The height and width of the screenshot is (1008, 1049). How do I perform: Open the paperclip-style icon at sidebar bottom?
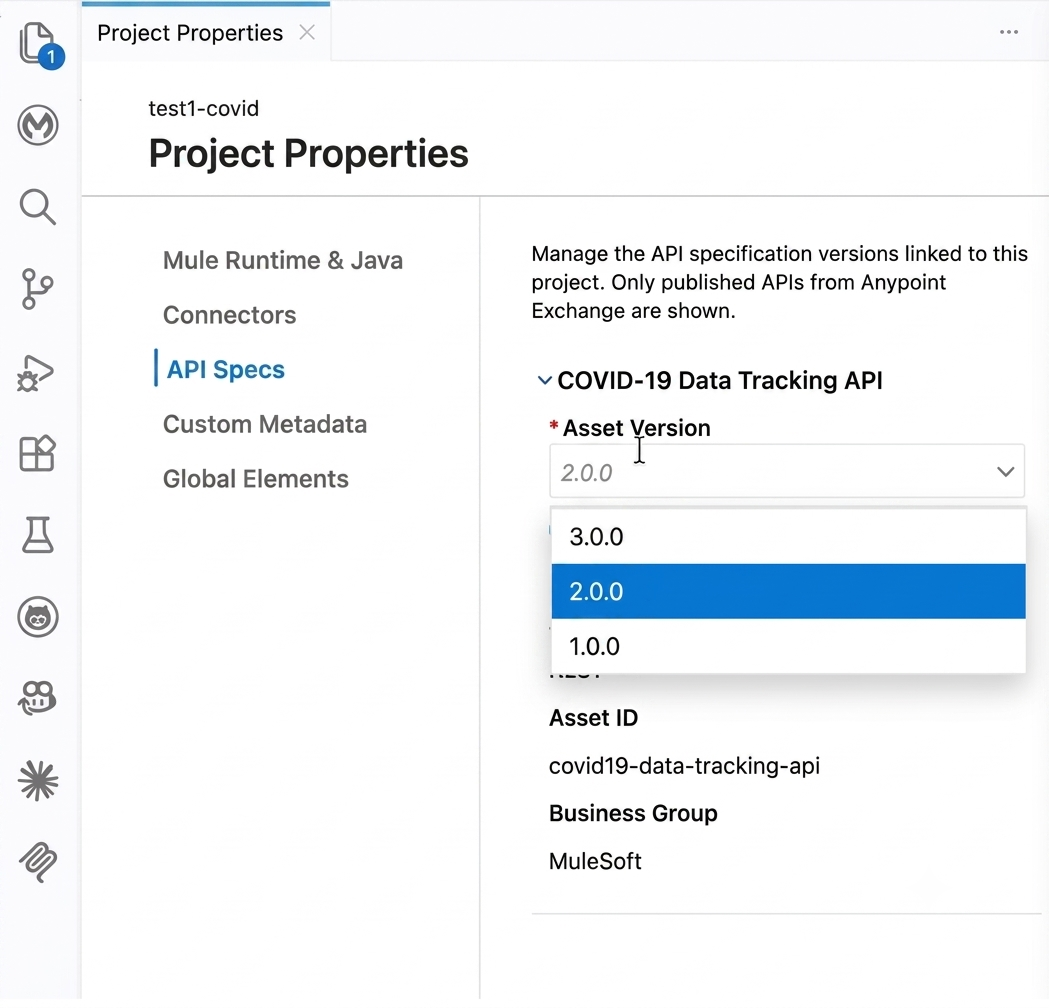(x=38, y=862)
